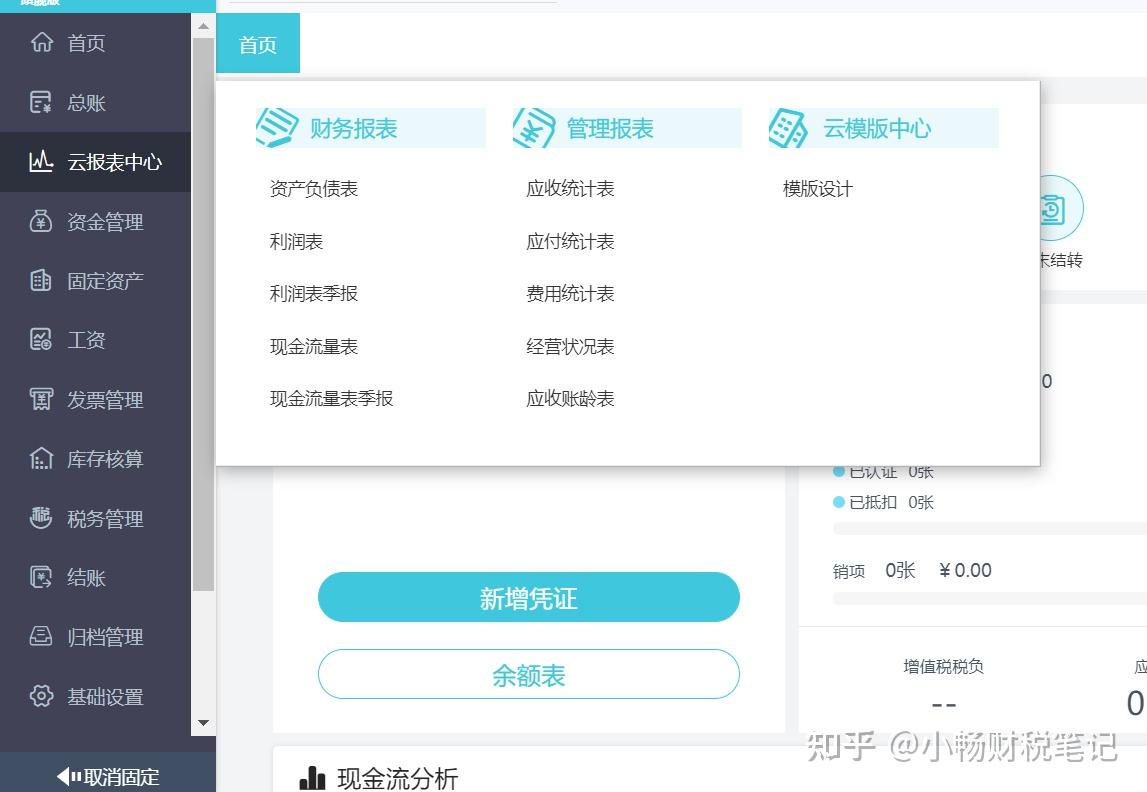Click the 工资 payroll icon
The height and width of the screenshot is (792, 1147).
coord(41,339)
